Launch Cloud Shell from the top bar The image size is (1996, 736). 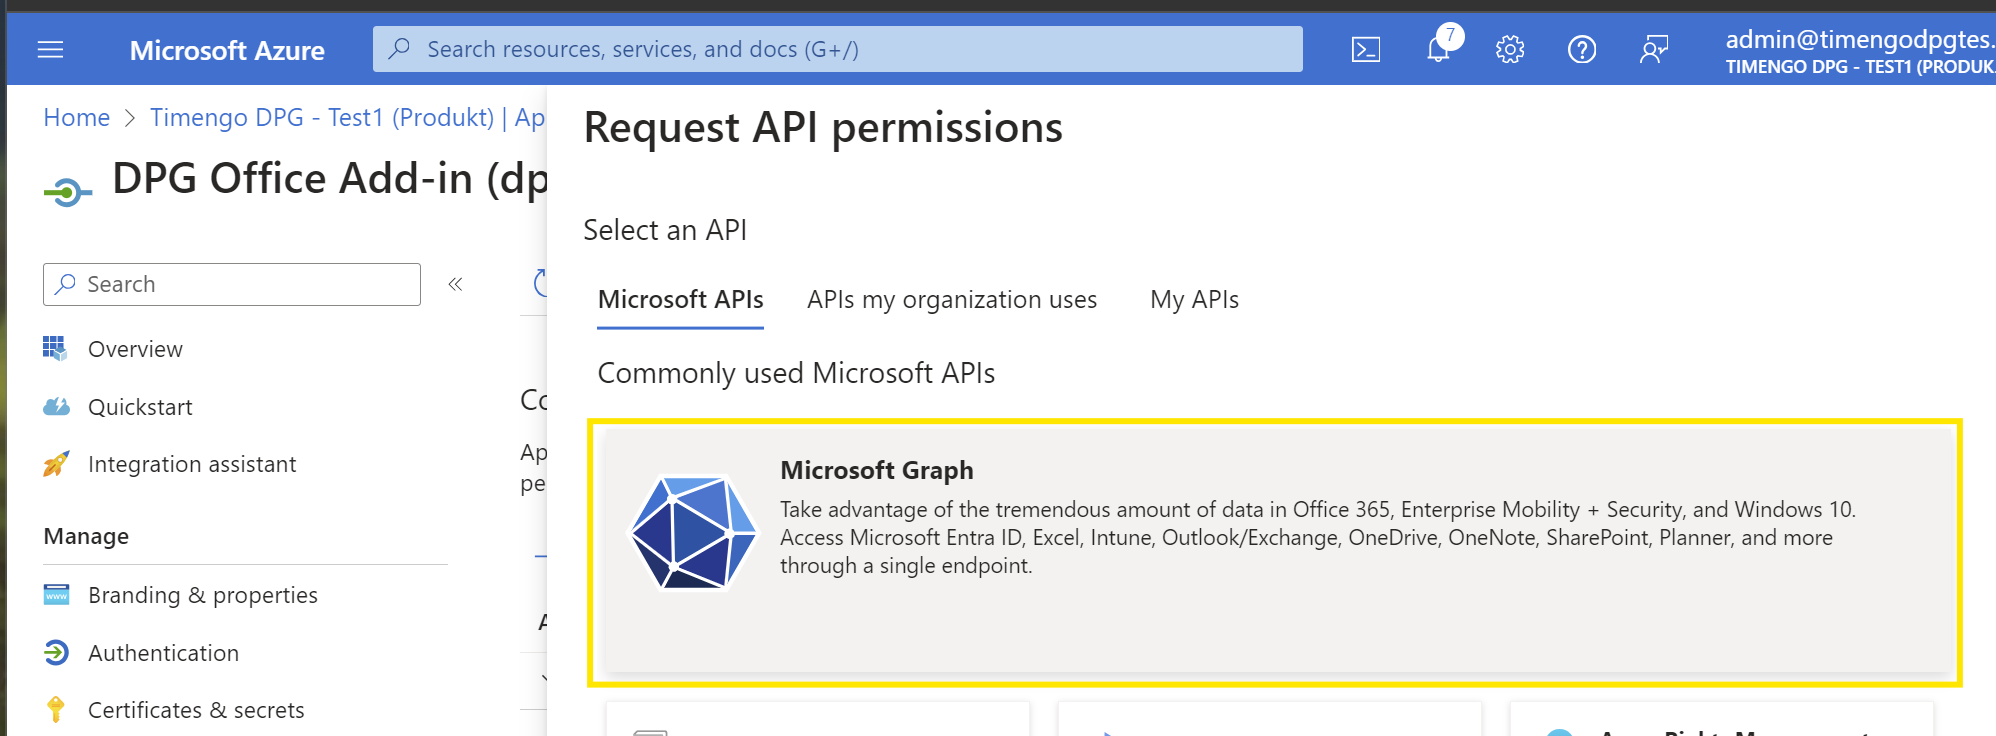(1365, 50)
